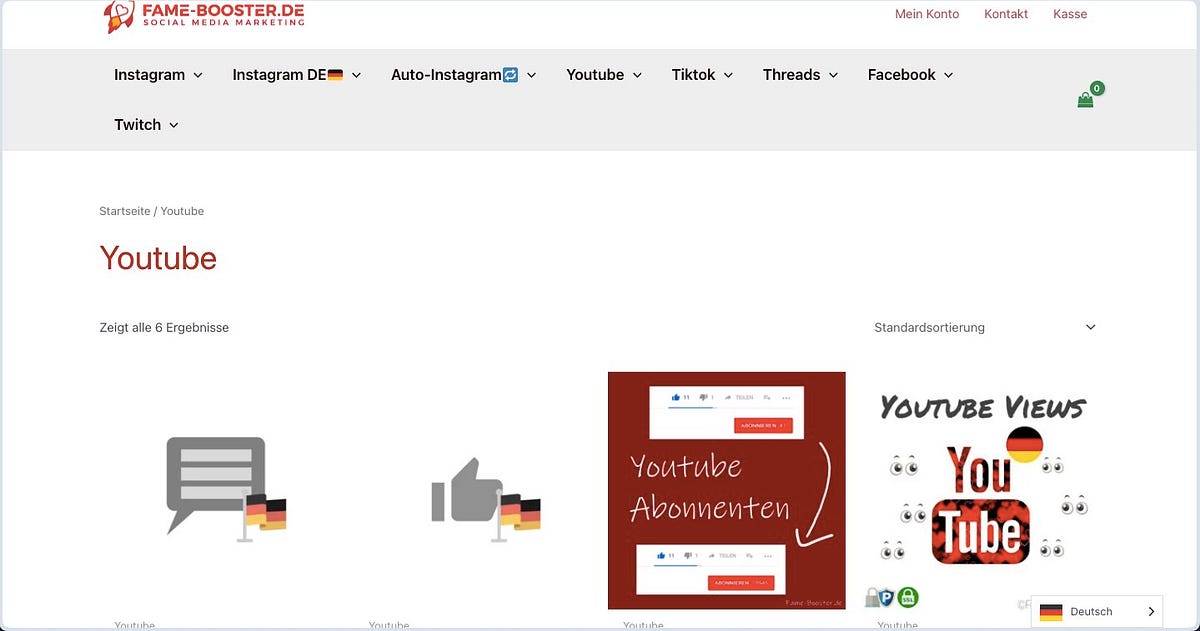
Task: Expand the Auto-Instagram menu chevron
Action: pyautogui.click(x=531, y=75)
